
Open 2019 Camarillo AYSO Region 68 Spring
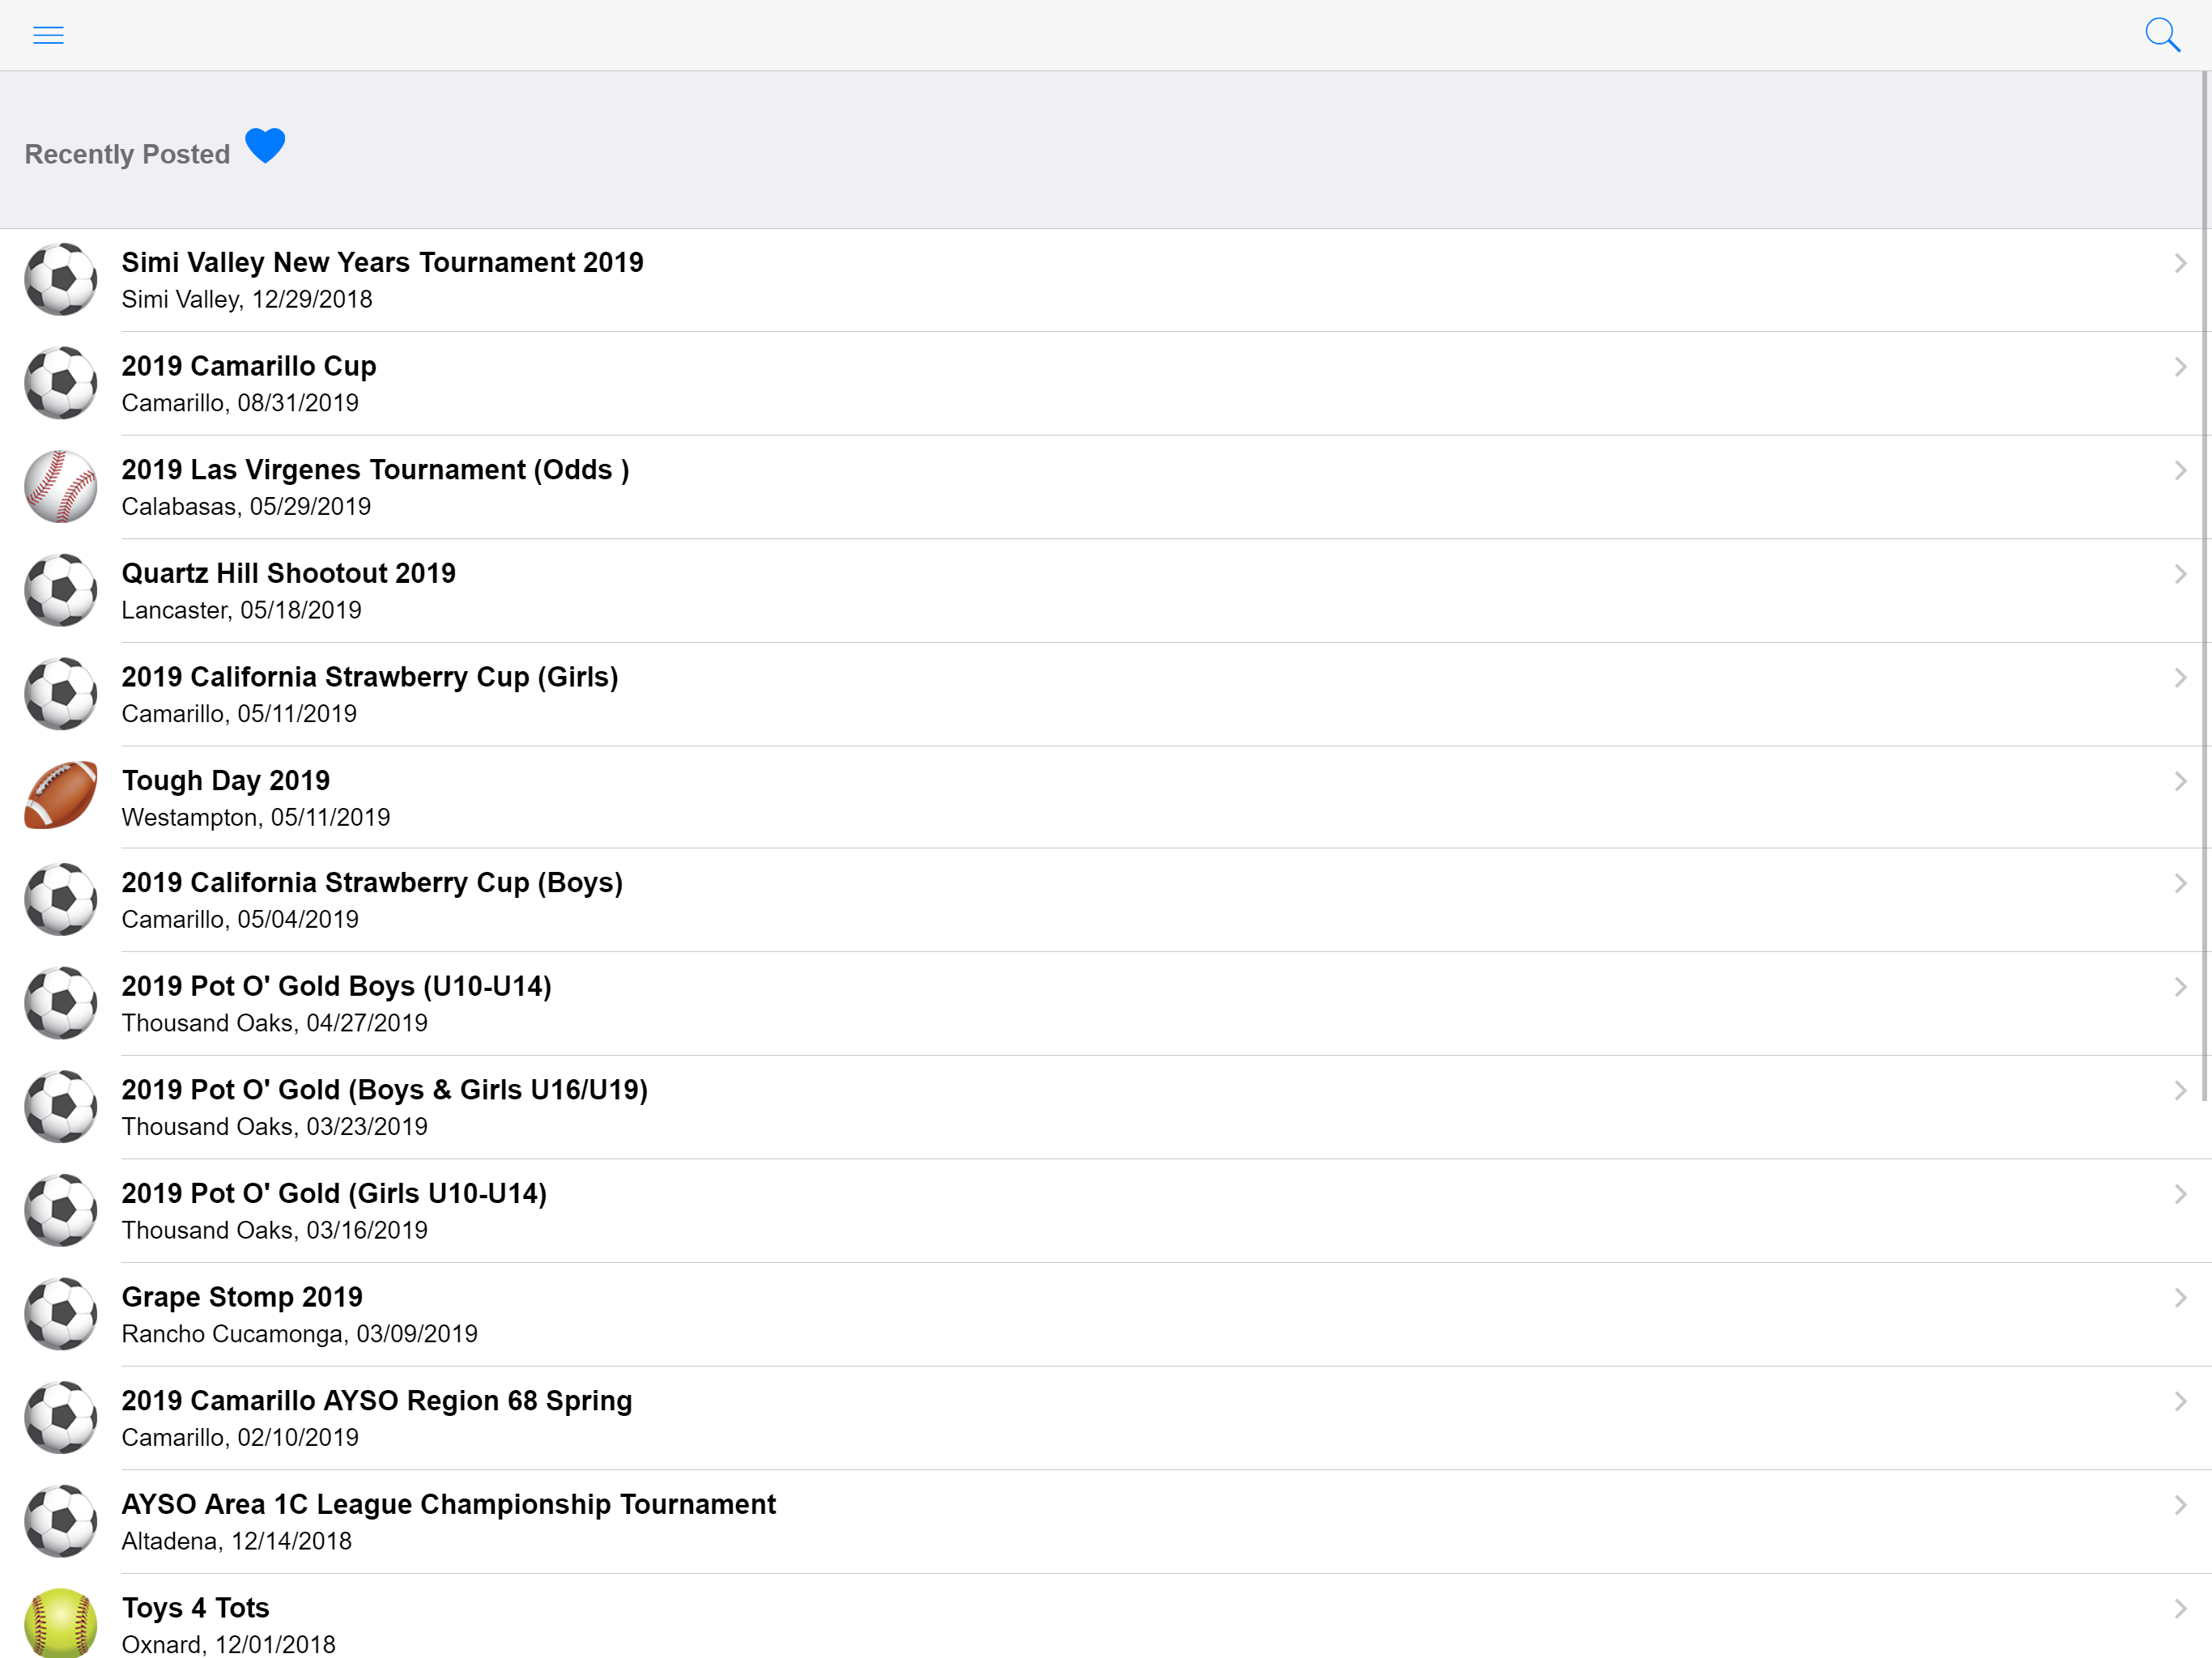pyautogui.click(x=377, y=1400)
